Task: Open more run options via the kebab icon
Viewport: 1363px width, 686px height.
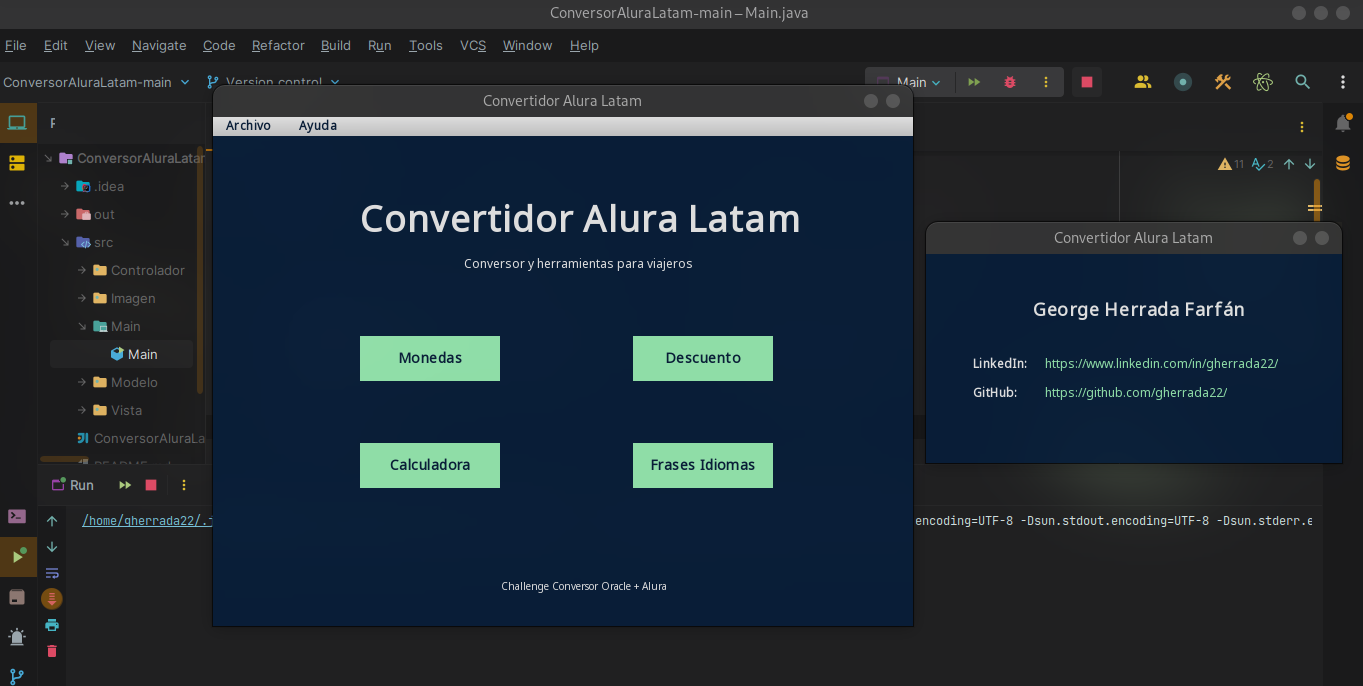Action: (x=1046, y=82)
